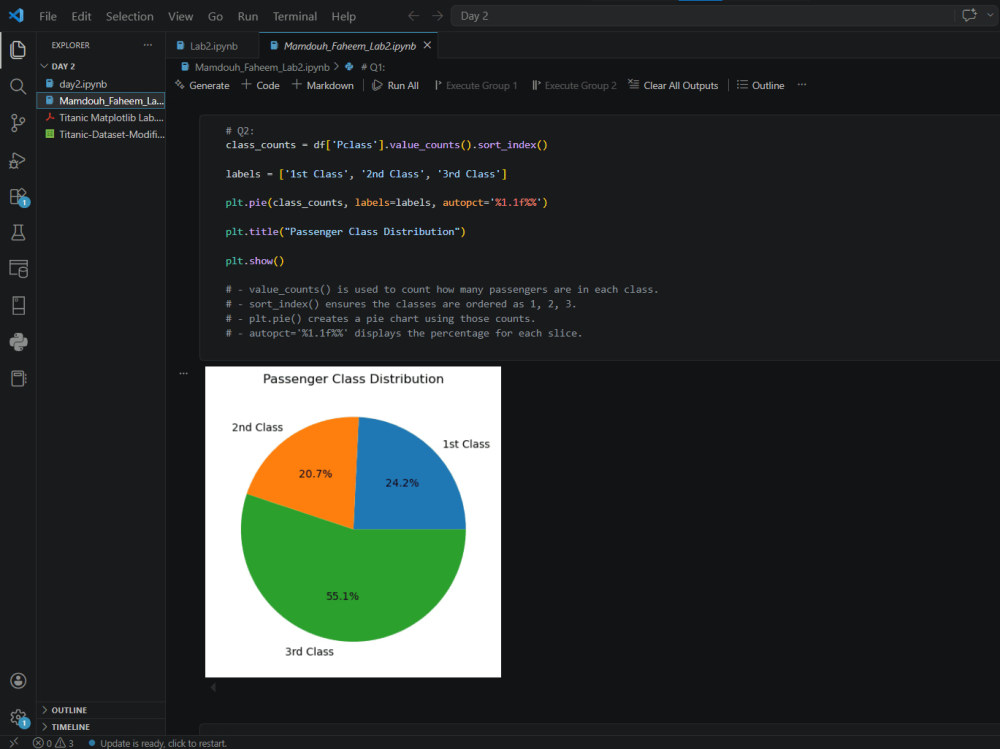Screen dimensions: 1000x749
Task: Close the Mamdouh_Faheem_Lab2.ipynb tab
Action: pos(427,45)
